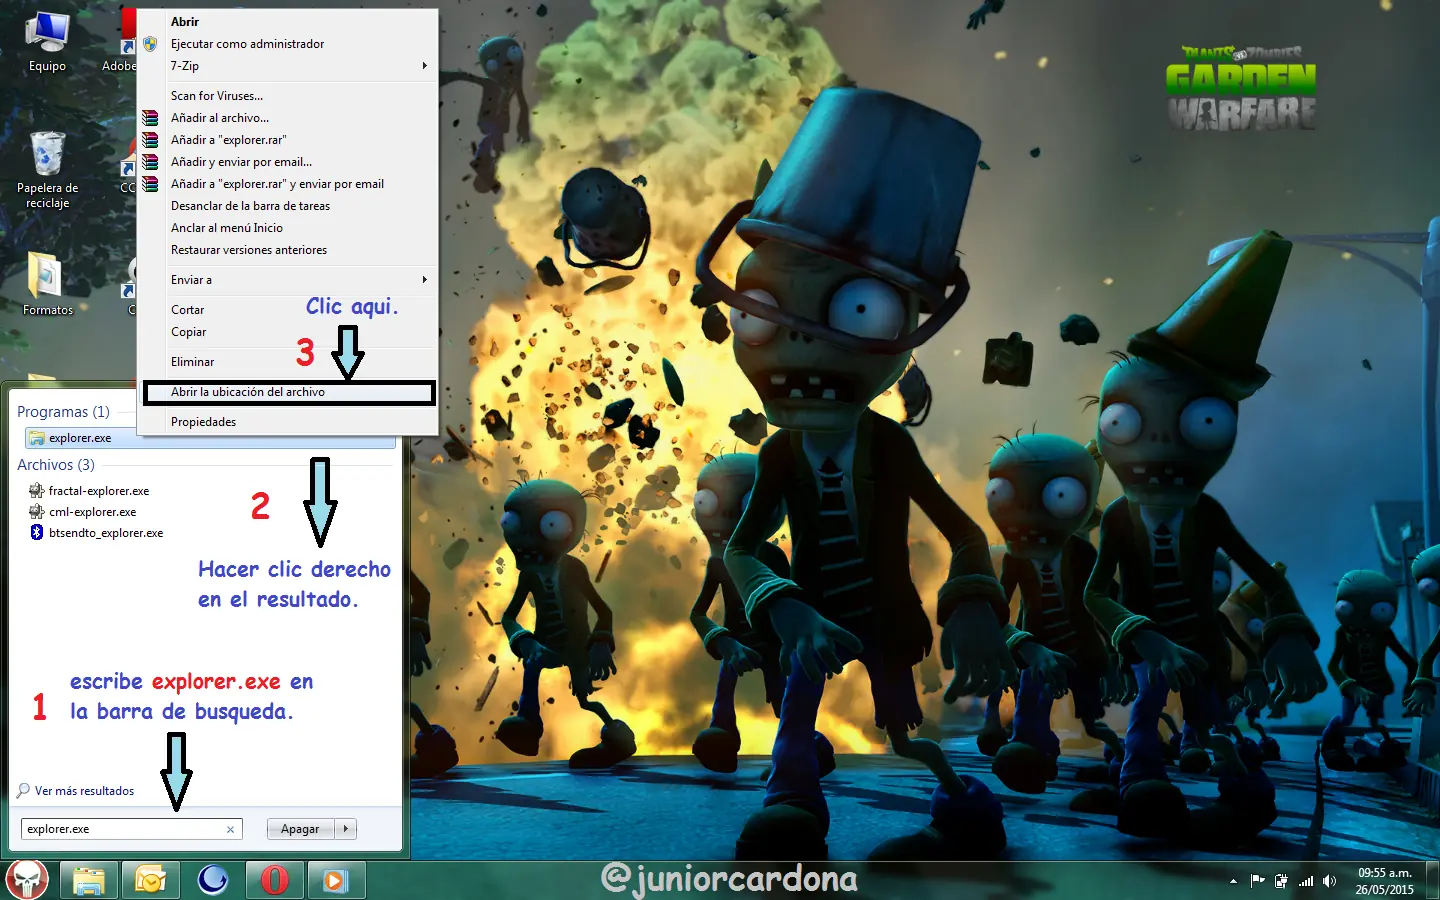
Task: Click the skull Start button
Action: tap(27, 880)
